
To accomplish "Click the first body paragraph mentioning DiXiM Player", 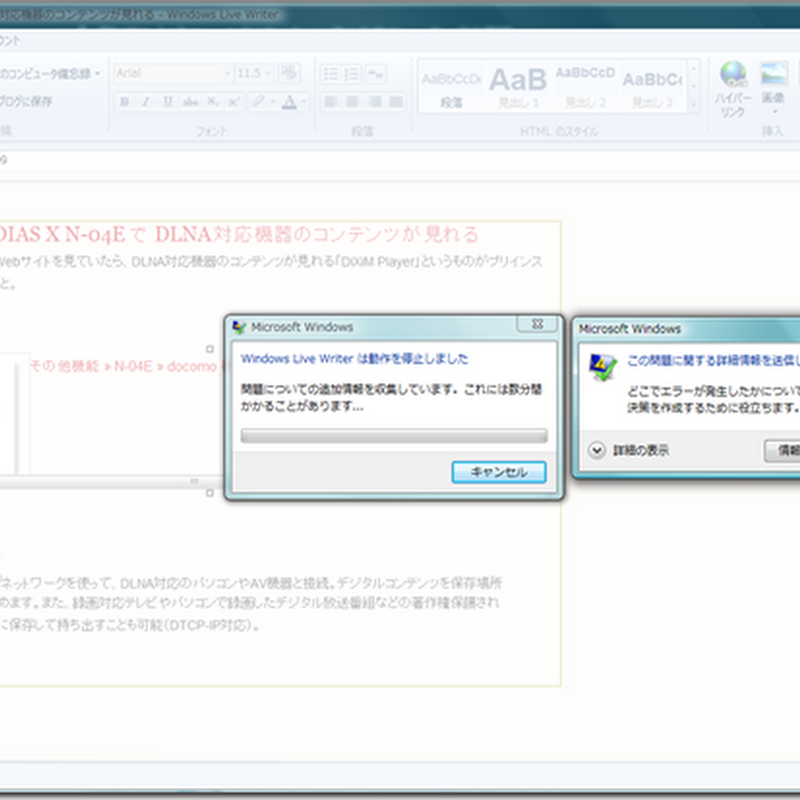I will point(271,272).
